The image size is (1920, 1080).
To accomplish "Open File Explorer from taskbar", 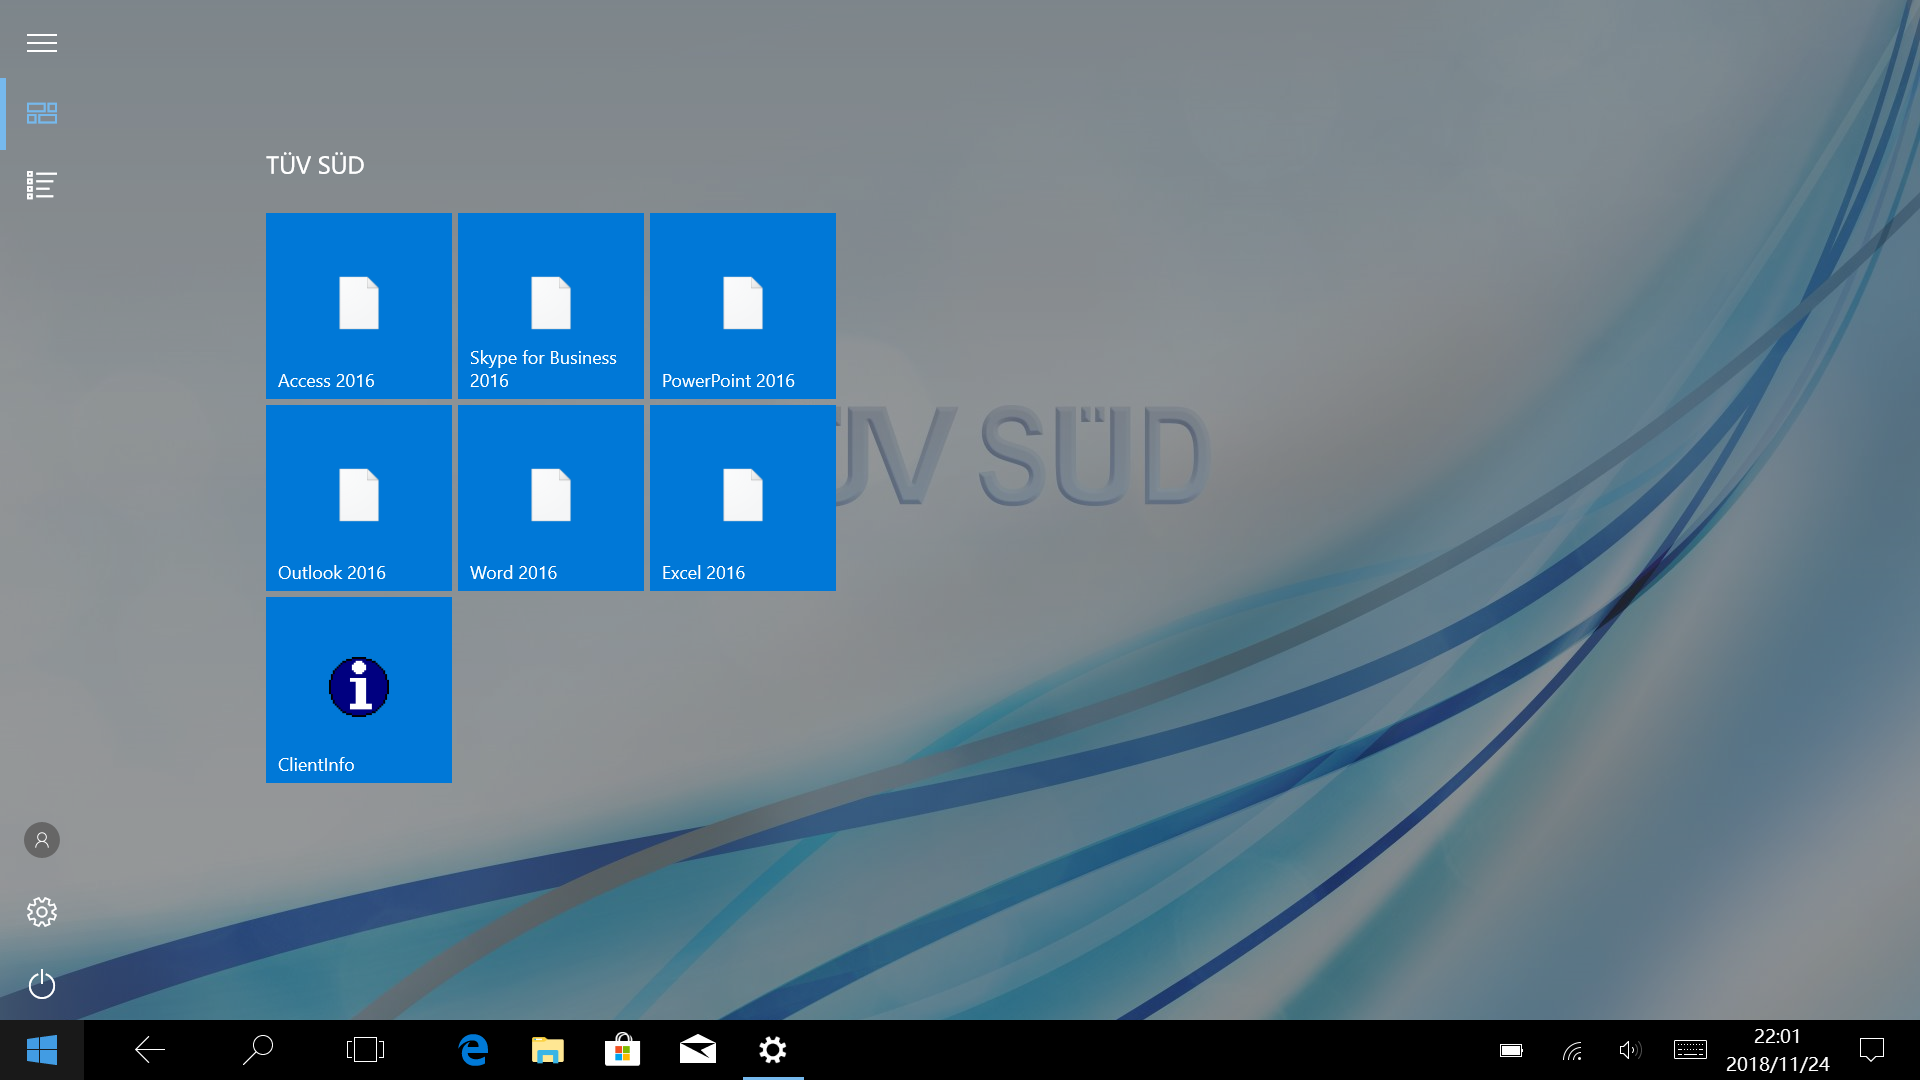I will pyautogui.click(x=548, y=1050).
